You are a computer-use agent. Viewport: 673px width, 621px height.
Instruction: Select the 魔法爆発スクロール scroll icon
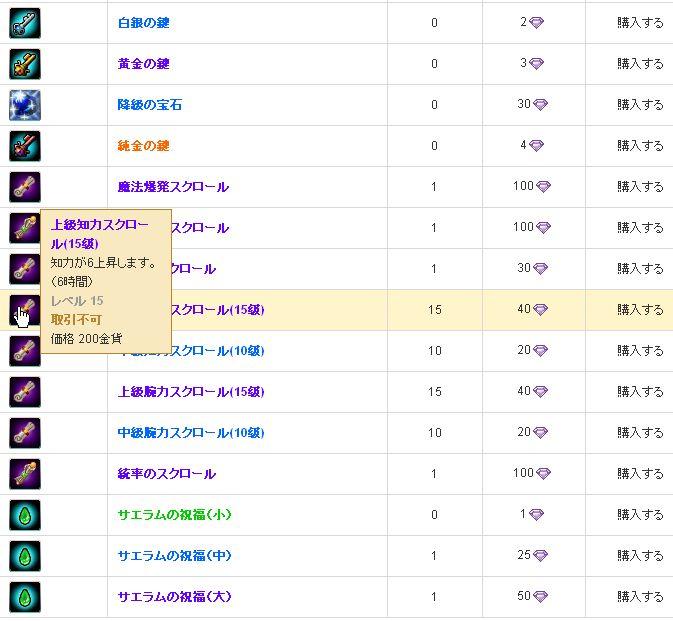pyautogui.click(x=25, y=187)
